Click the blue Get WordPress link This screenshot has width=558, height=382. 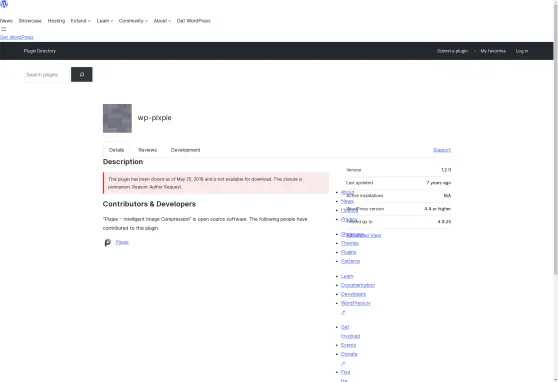pyautogui.click(x=17, y=37)
